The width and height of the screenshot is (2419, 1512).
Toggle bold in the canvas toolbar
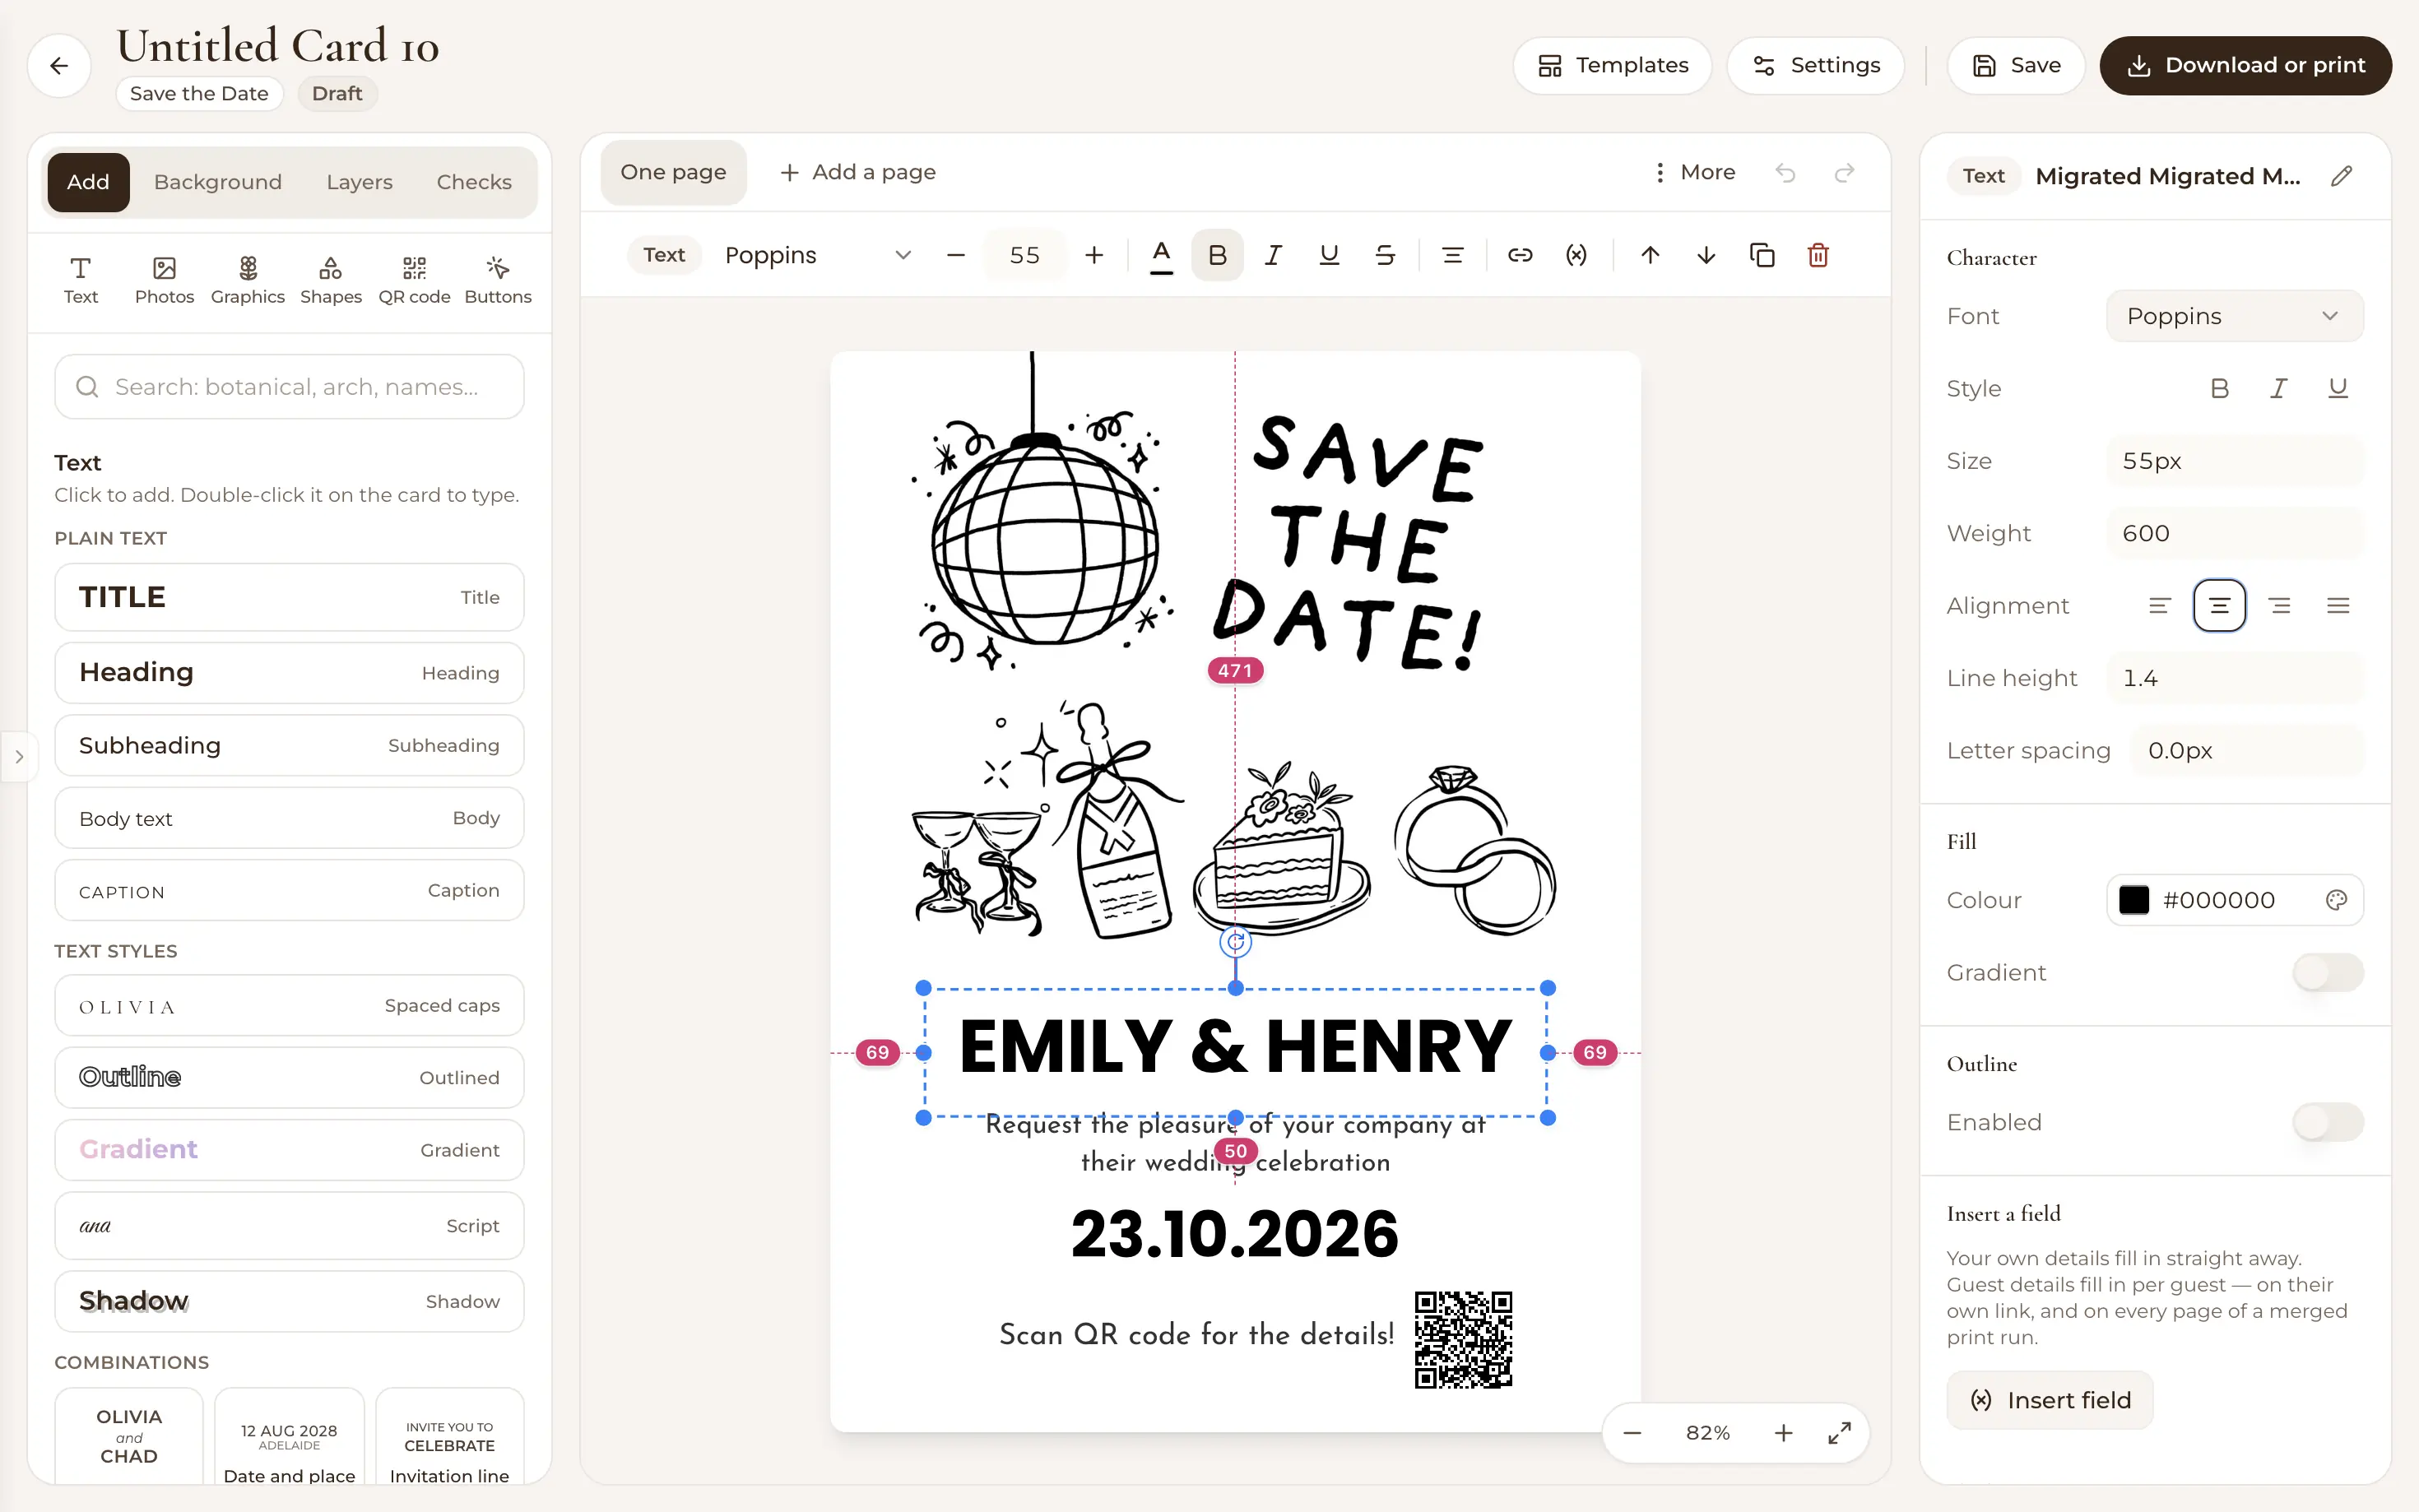(x=1217, y=256)
